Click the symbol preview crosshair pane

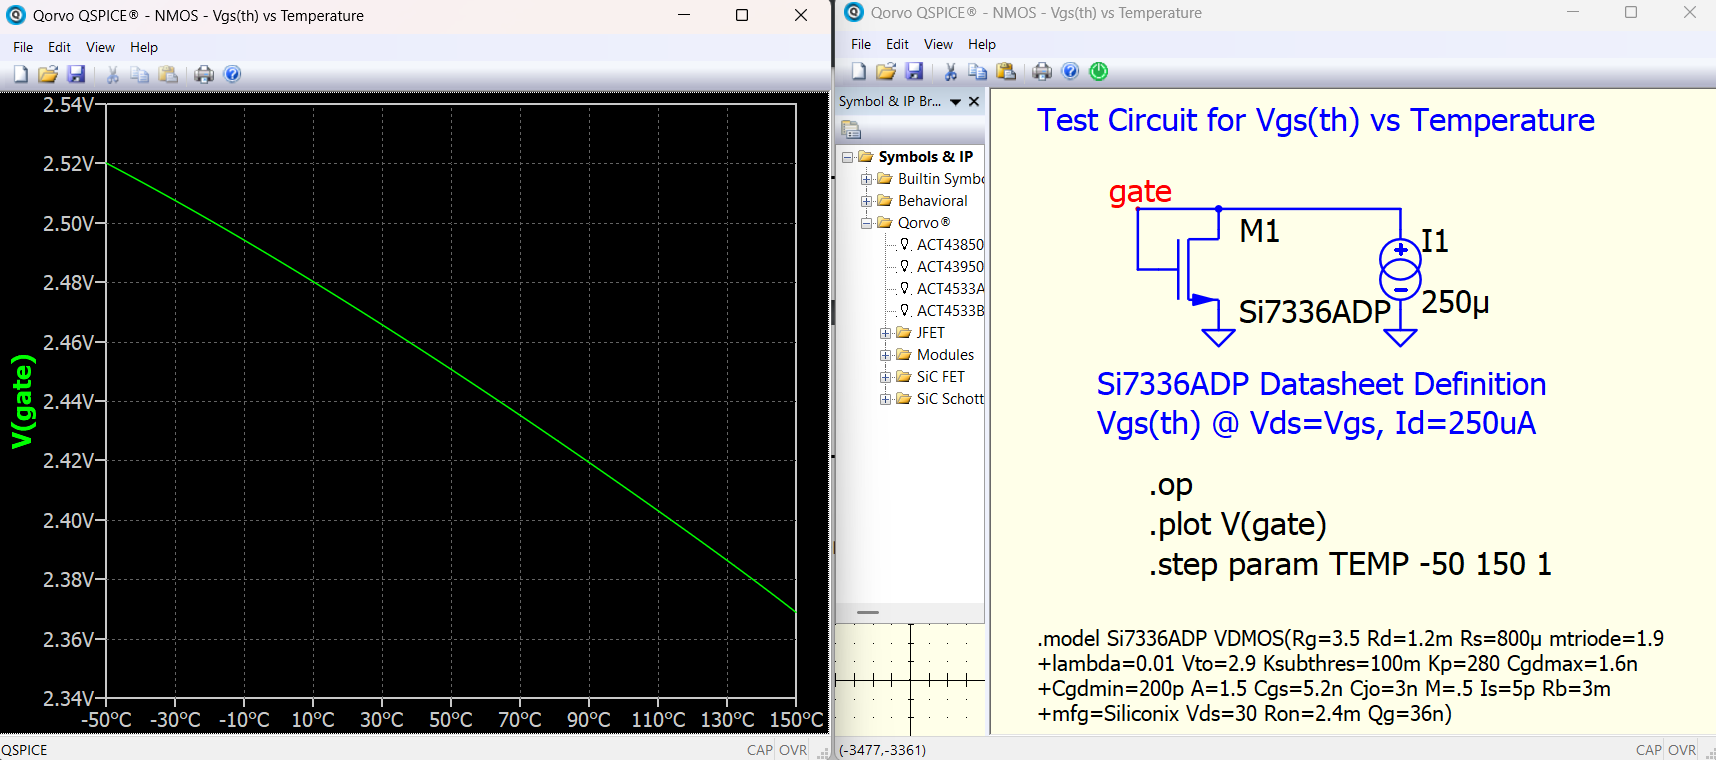click(910, 680)
